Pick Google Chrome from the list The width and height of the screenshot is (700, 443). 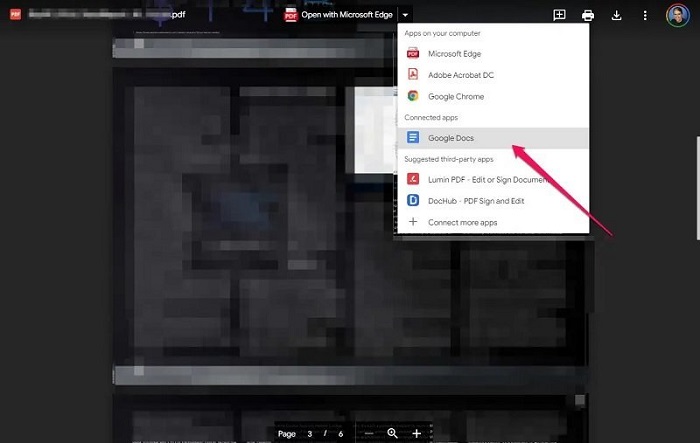click(493, 96)
